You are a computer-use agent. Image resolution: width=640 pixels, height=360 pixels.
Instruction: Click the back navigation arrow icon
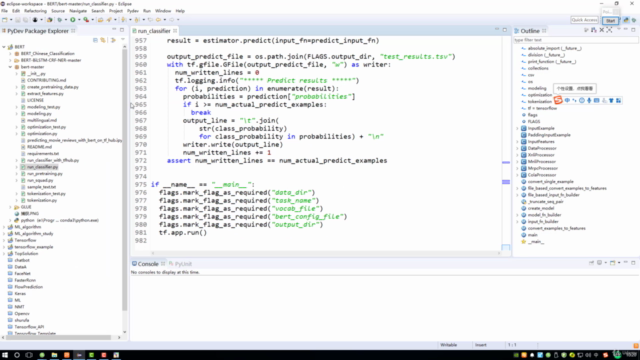pos(158,20)
